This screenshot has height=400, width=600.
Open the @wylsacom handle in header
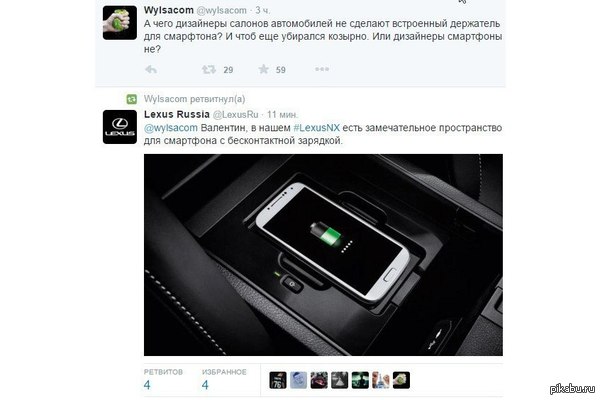[x=222, y=11]
